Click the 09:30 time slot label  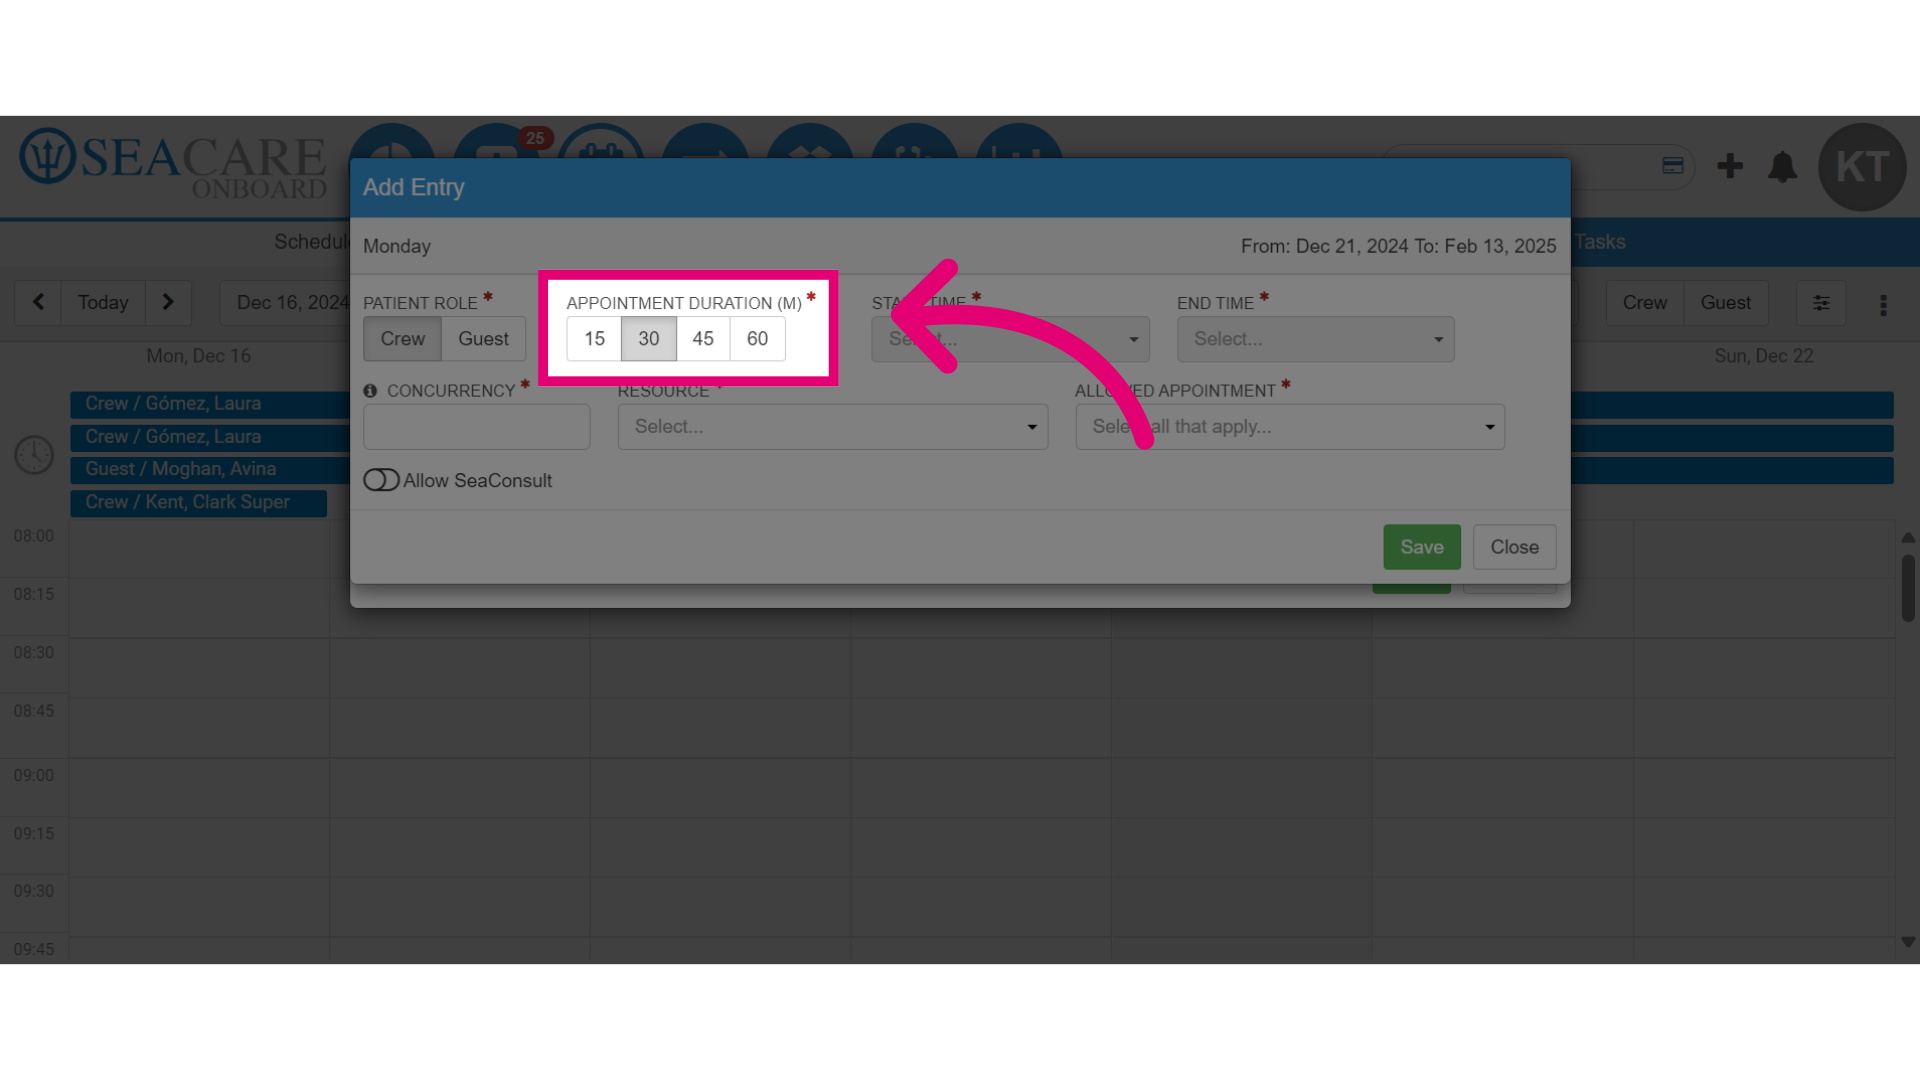tap(34, 891)
